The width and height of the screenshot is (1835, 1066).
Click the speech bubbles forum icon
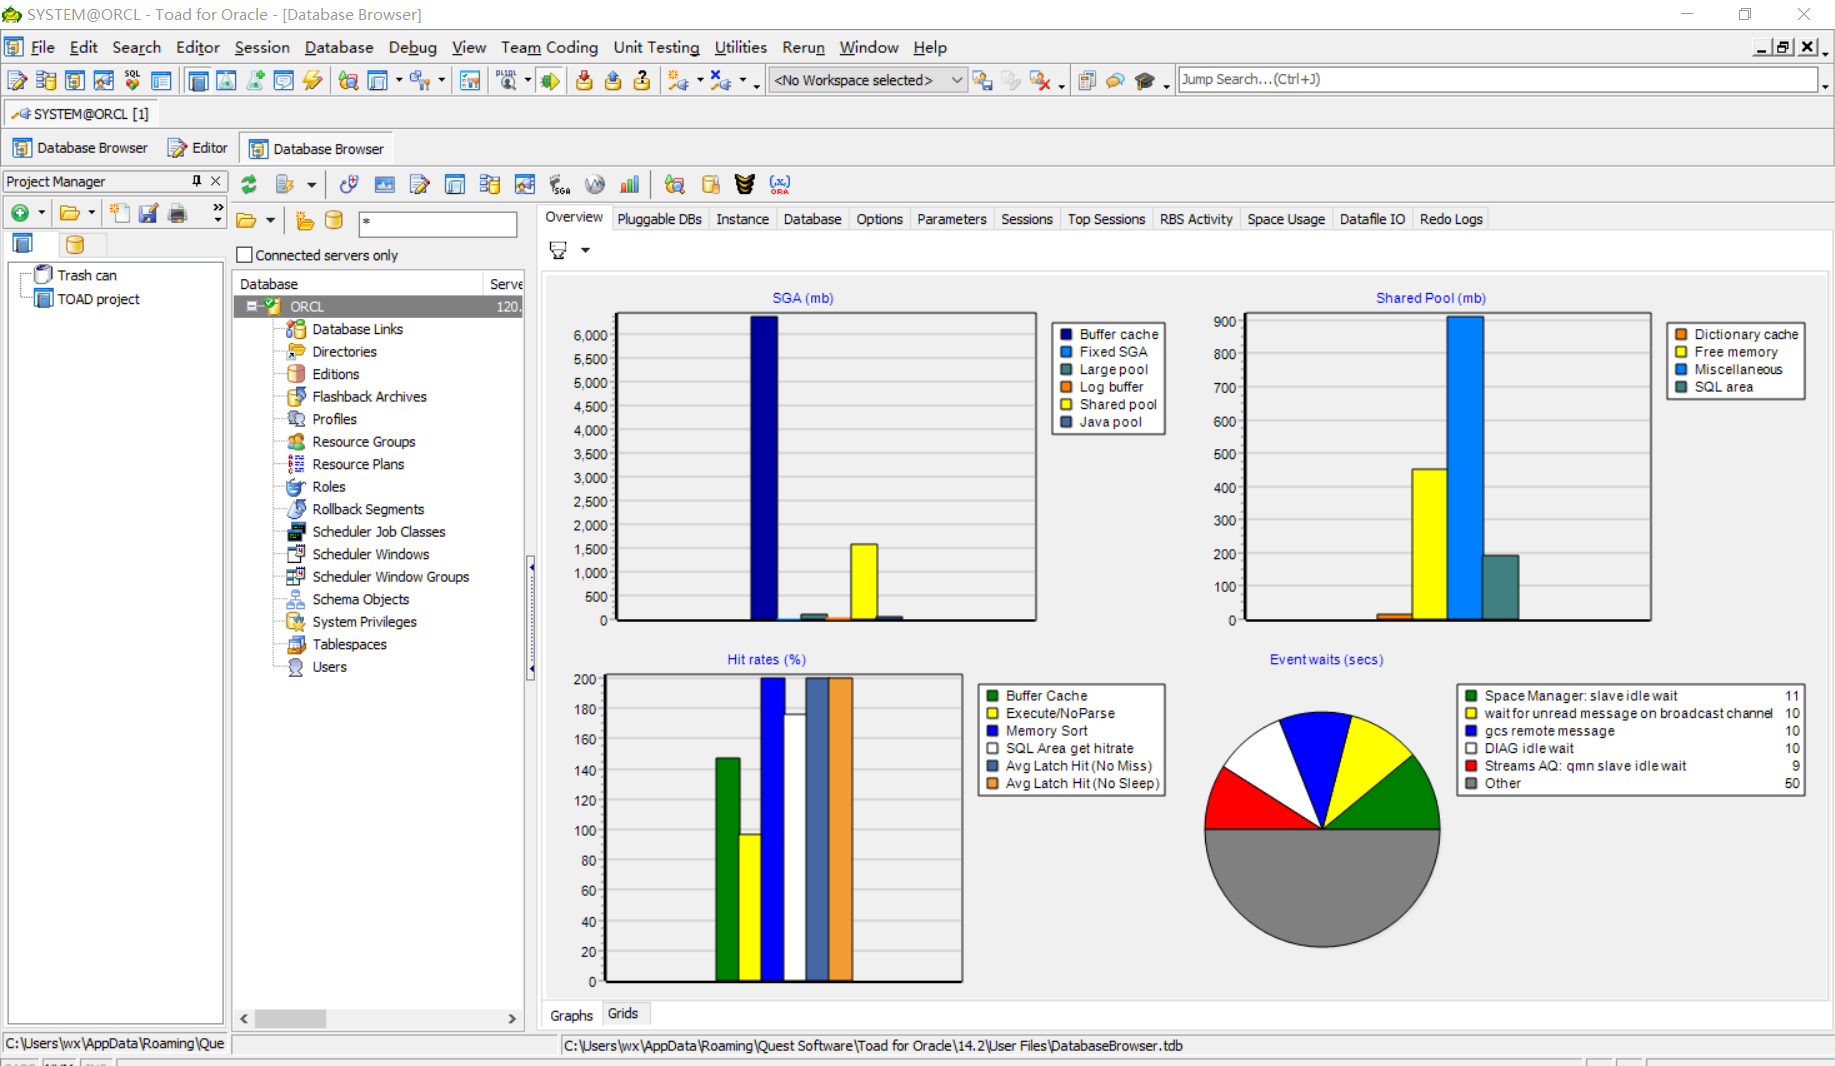pos(1115,80)
